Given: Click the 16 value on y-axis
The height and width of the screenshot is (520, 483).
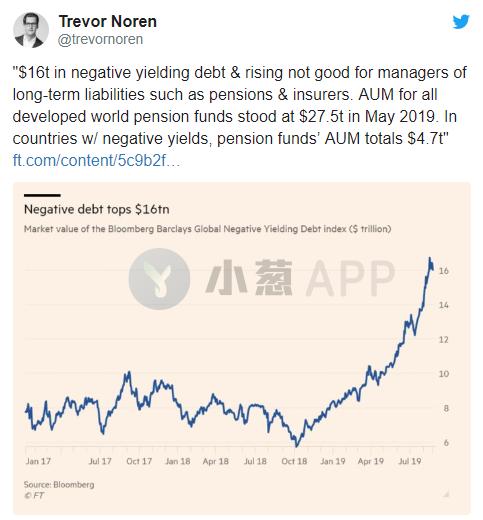Looking at the screenshot, I should pyautogui.click(x=444, y=271).
